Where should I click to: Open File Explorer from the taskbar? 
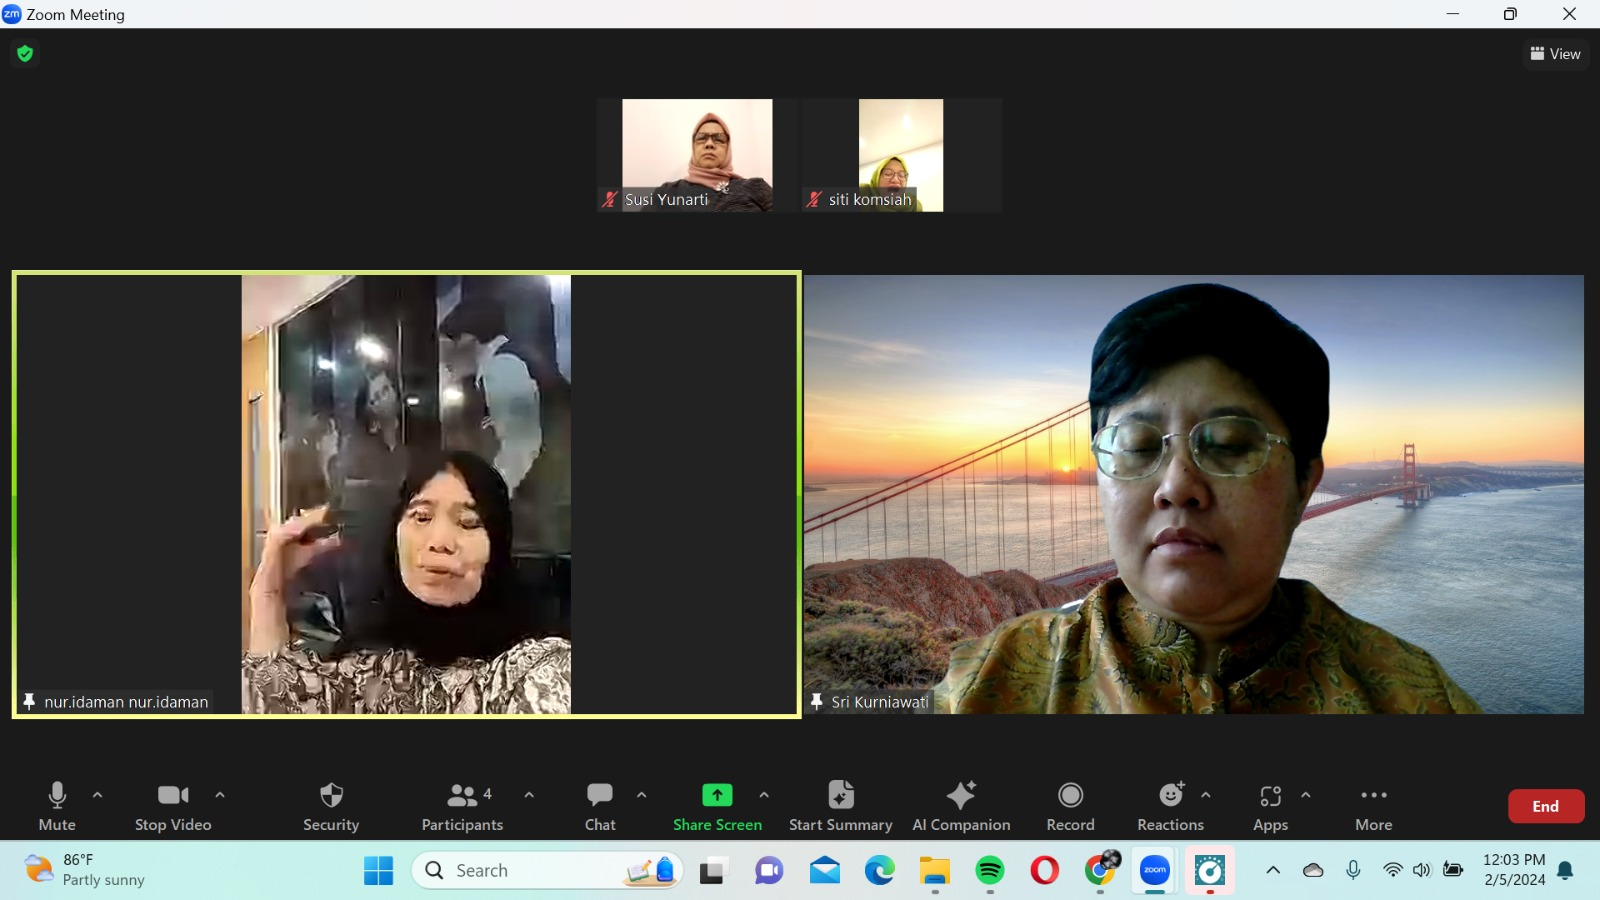point(935,871)
